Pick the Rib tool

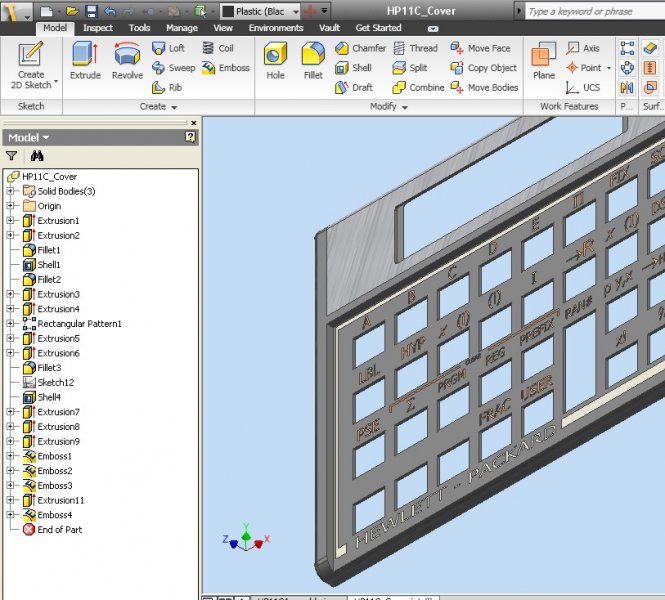point(167,87)
